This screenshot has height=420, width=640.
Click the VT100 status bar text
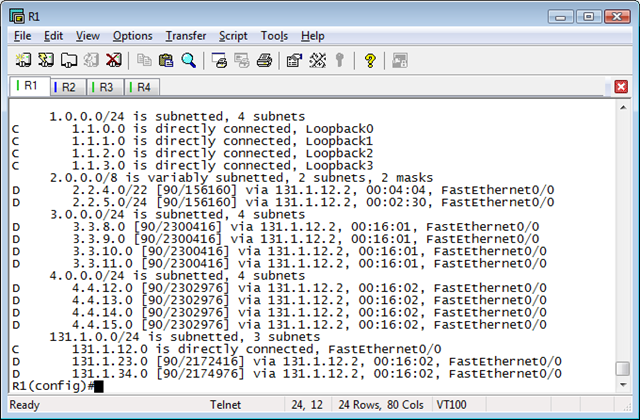(x=451, y=405)
